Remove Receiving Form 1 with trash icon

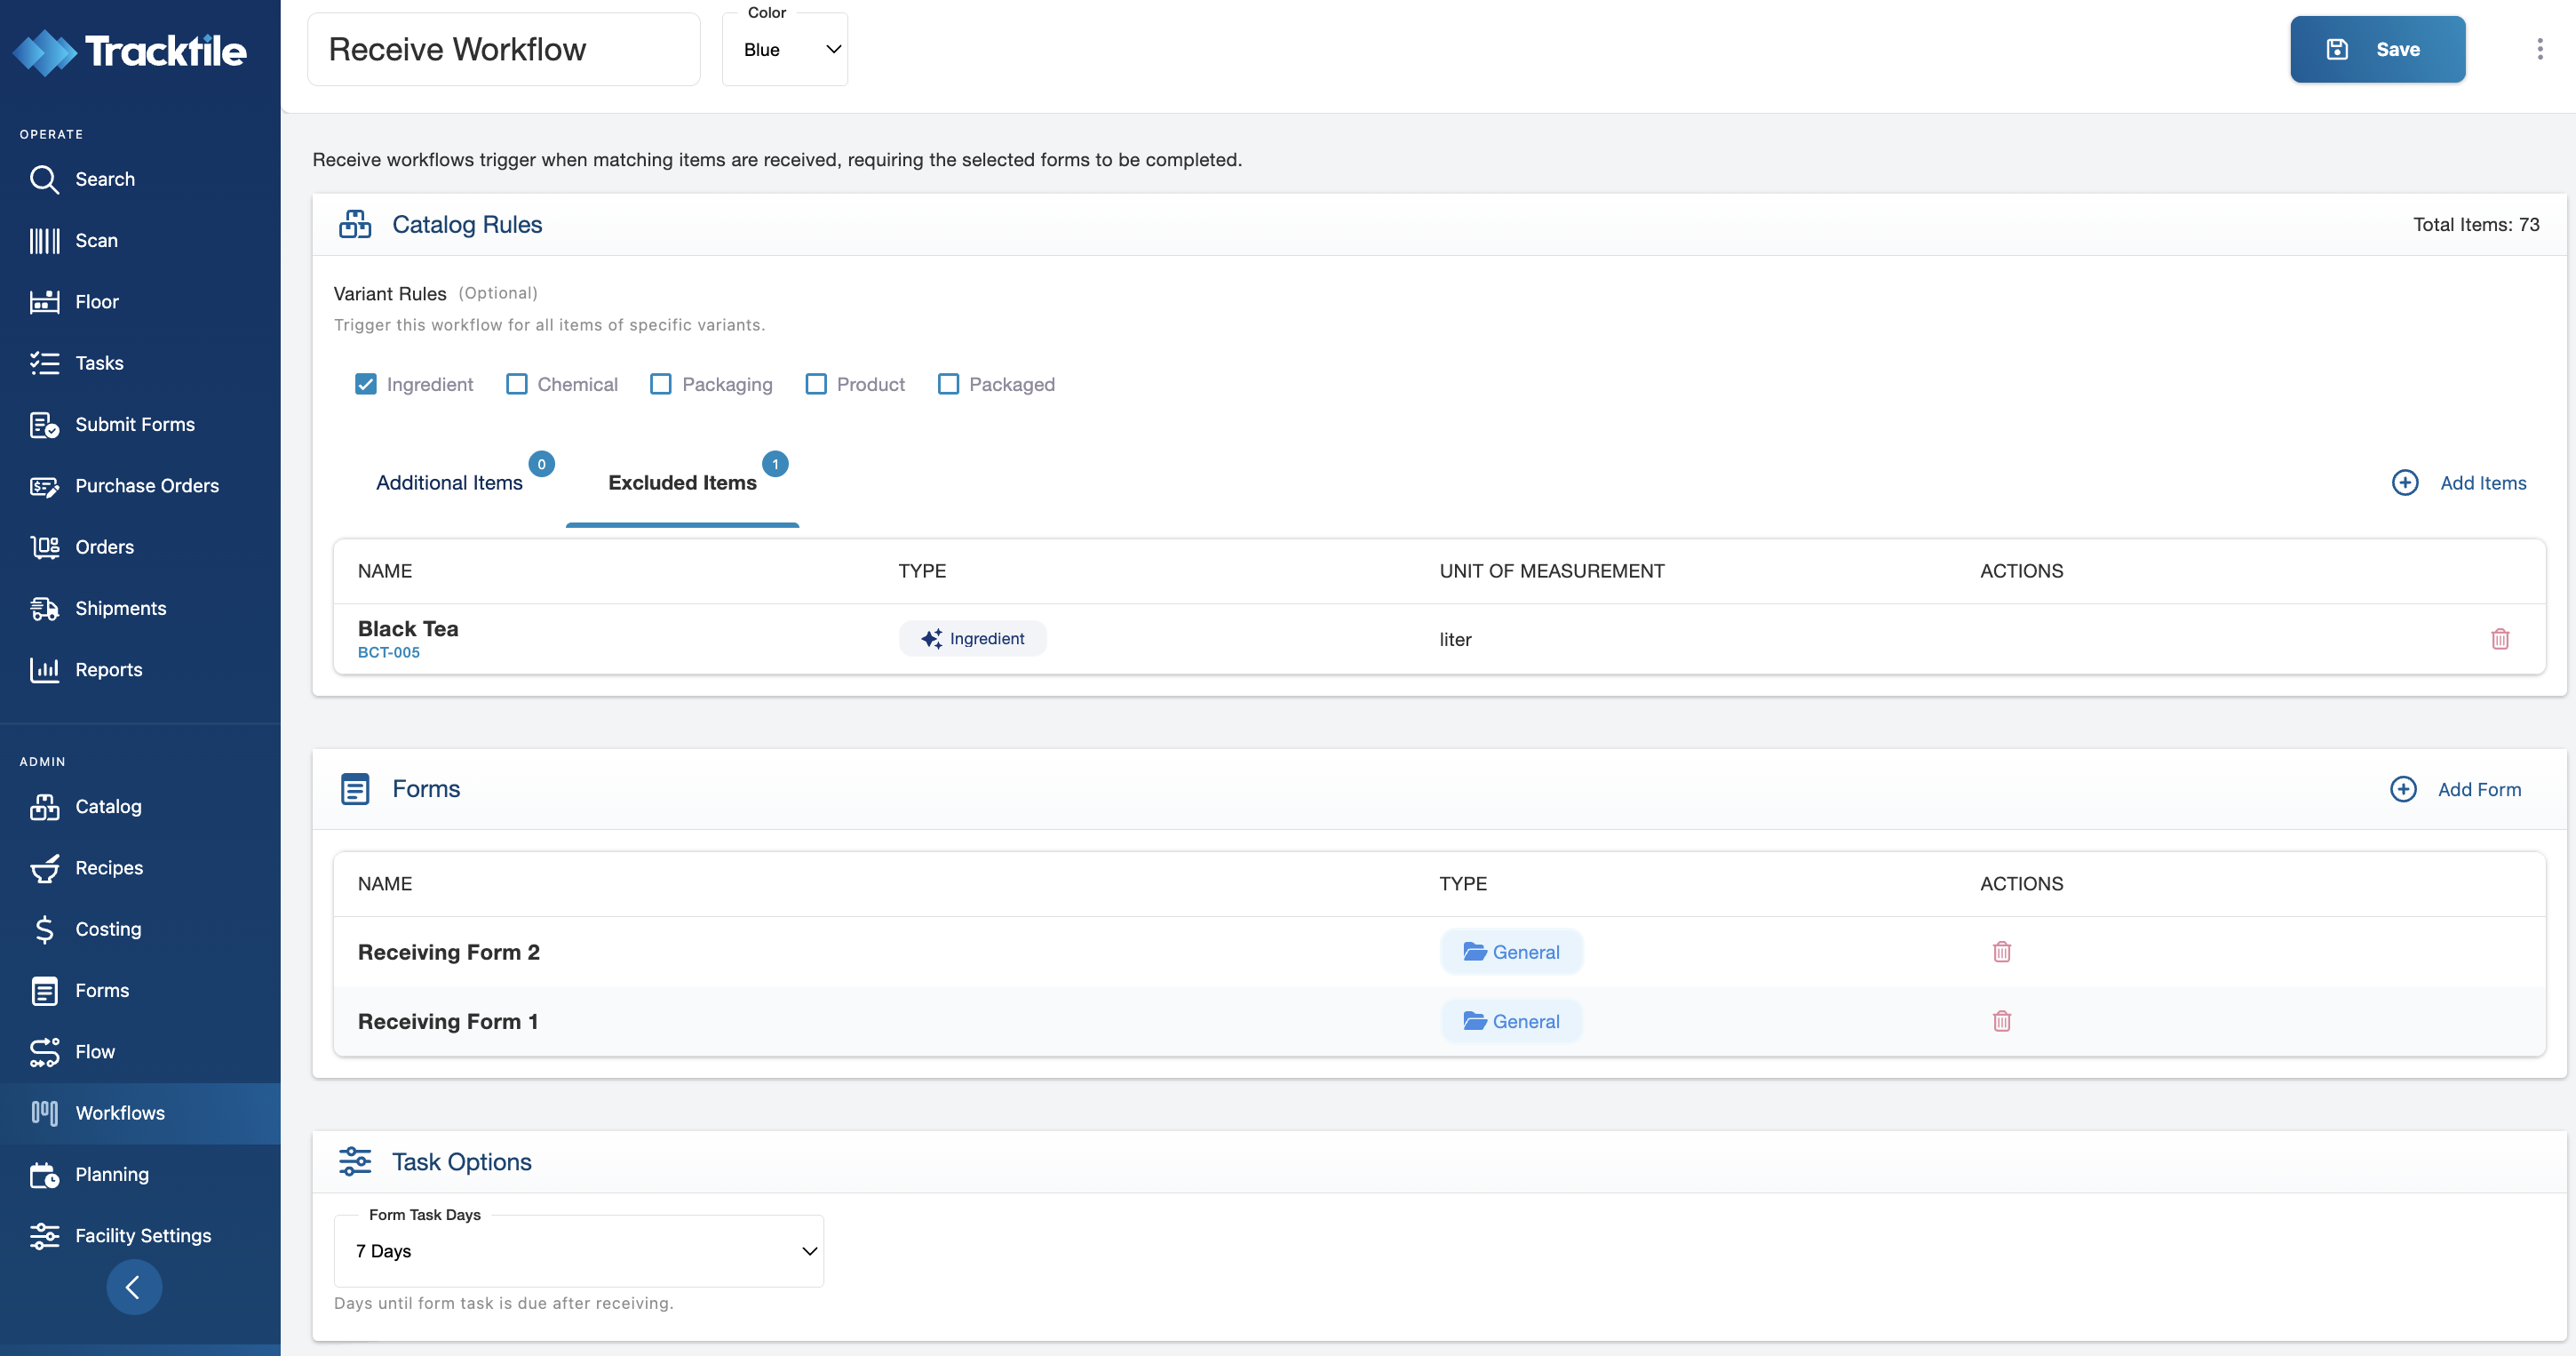click(x=2001, y=1021)
